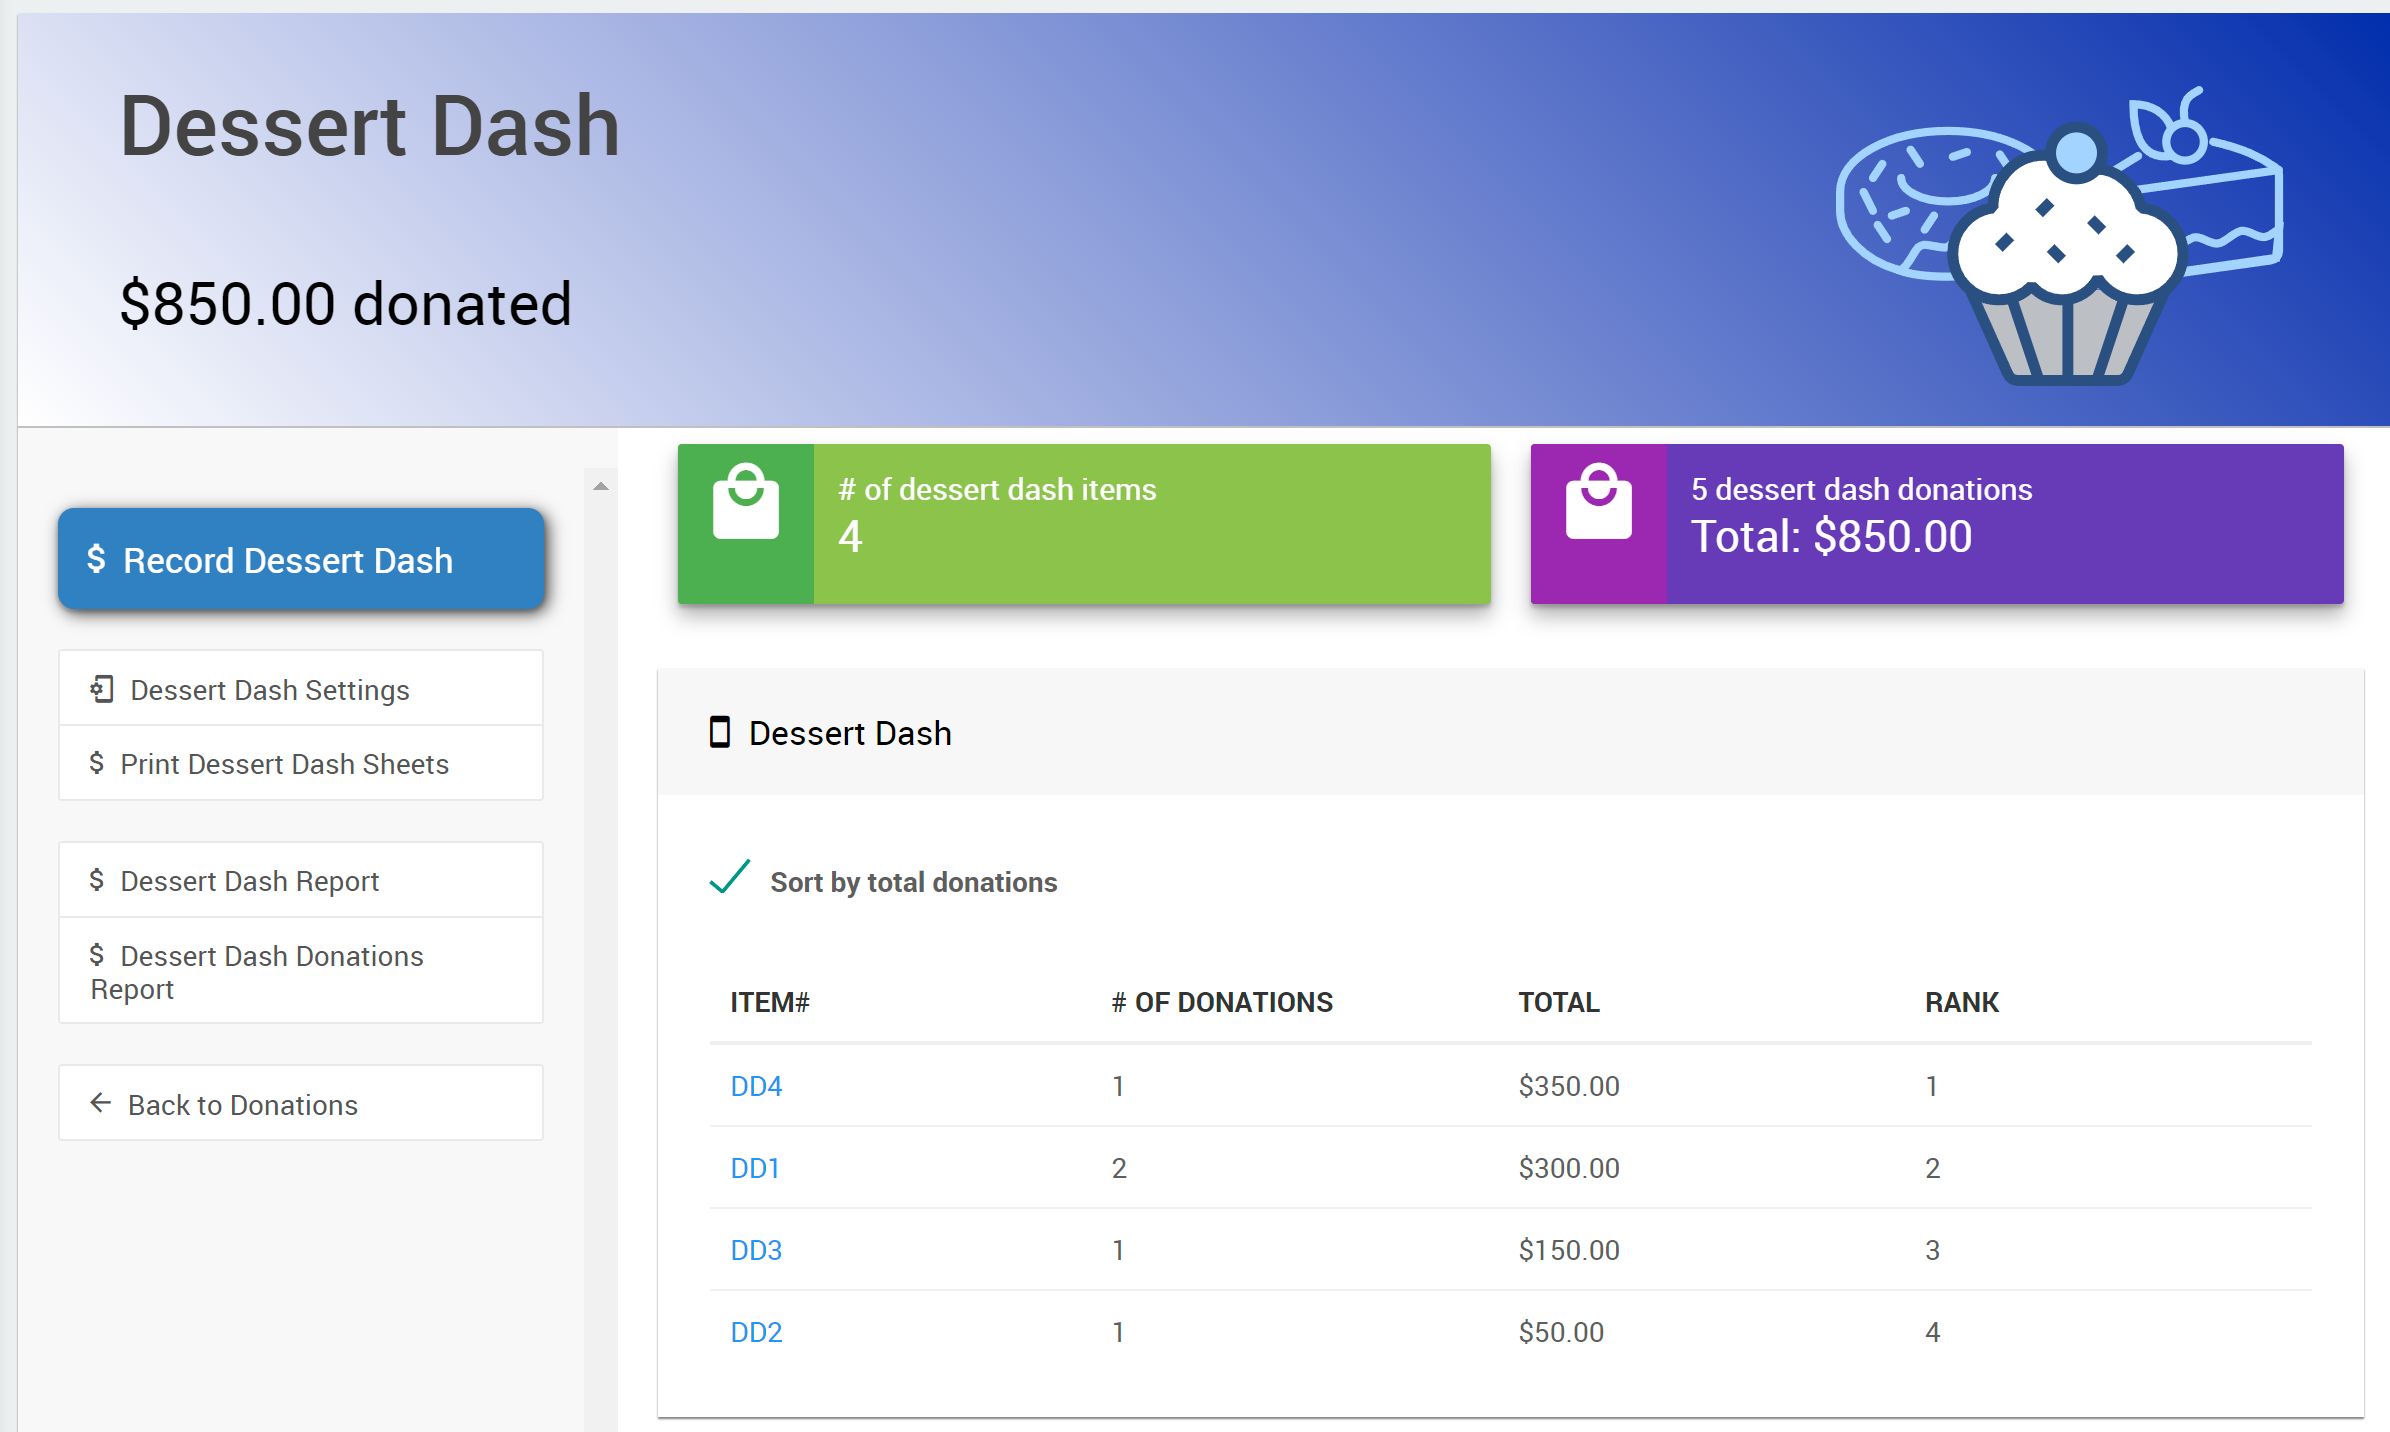2390x1432 pixels.
Task: Click dollar icon on Record Dessert Dash
Action: (96, 559)
